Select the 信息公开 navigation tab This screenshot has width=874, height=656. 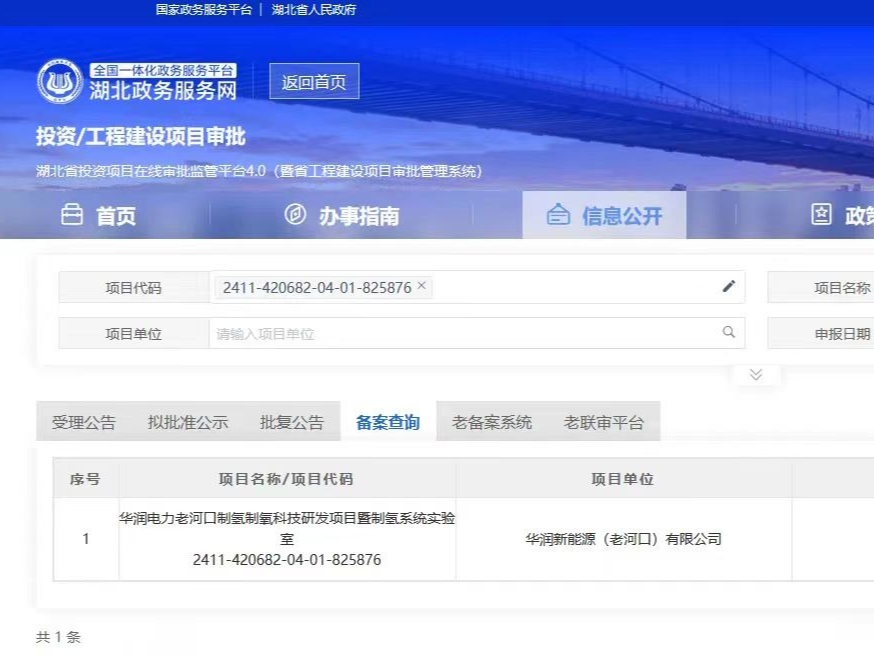click(x=604, y=215)
